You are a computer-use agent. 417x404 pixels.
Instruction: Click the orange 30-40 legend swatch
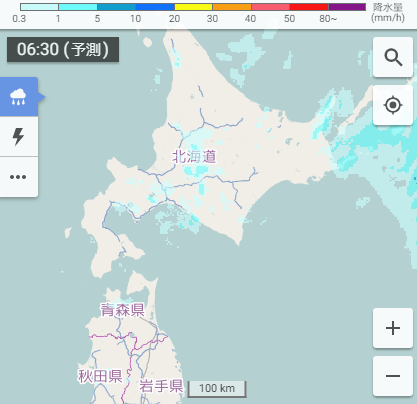click(x=232, y=7)
